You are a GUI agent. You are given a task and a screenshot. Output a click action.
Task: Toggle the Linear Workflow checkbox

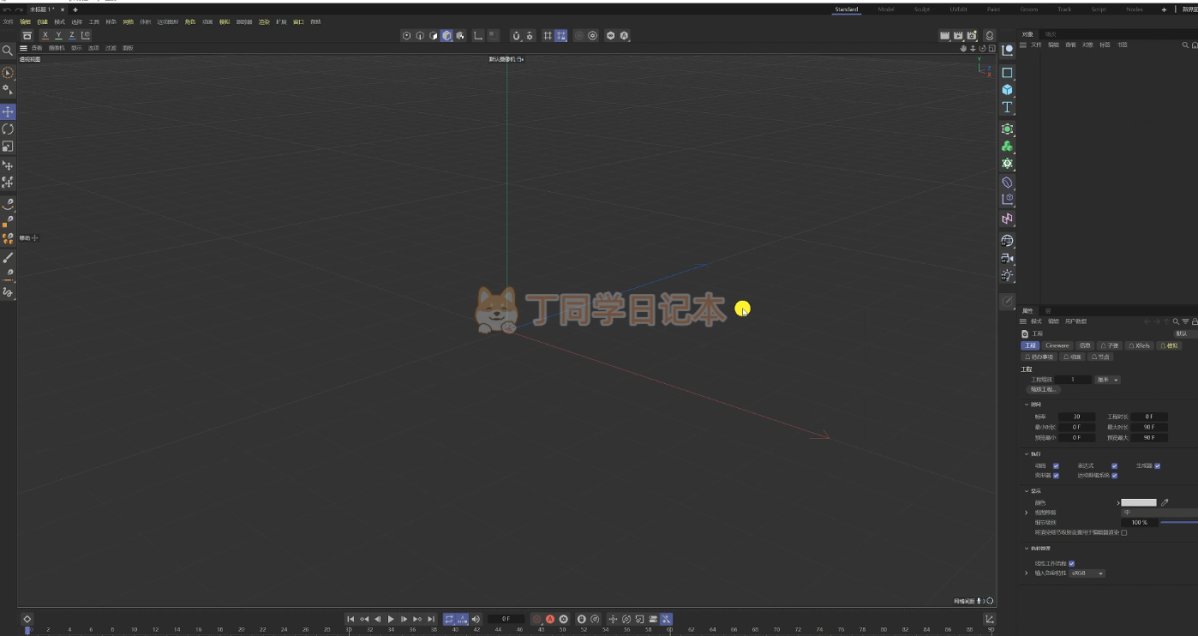(1072, 563)
